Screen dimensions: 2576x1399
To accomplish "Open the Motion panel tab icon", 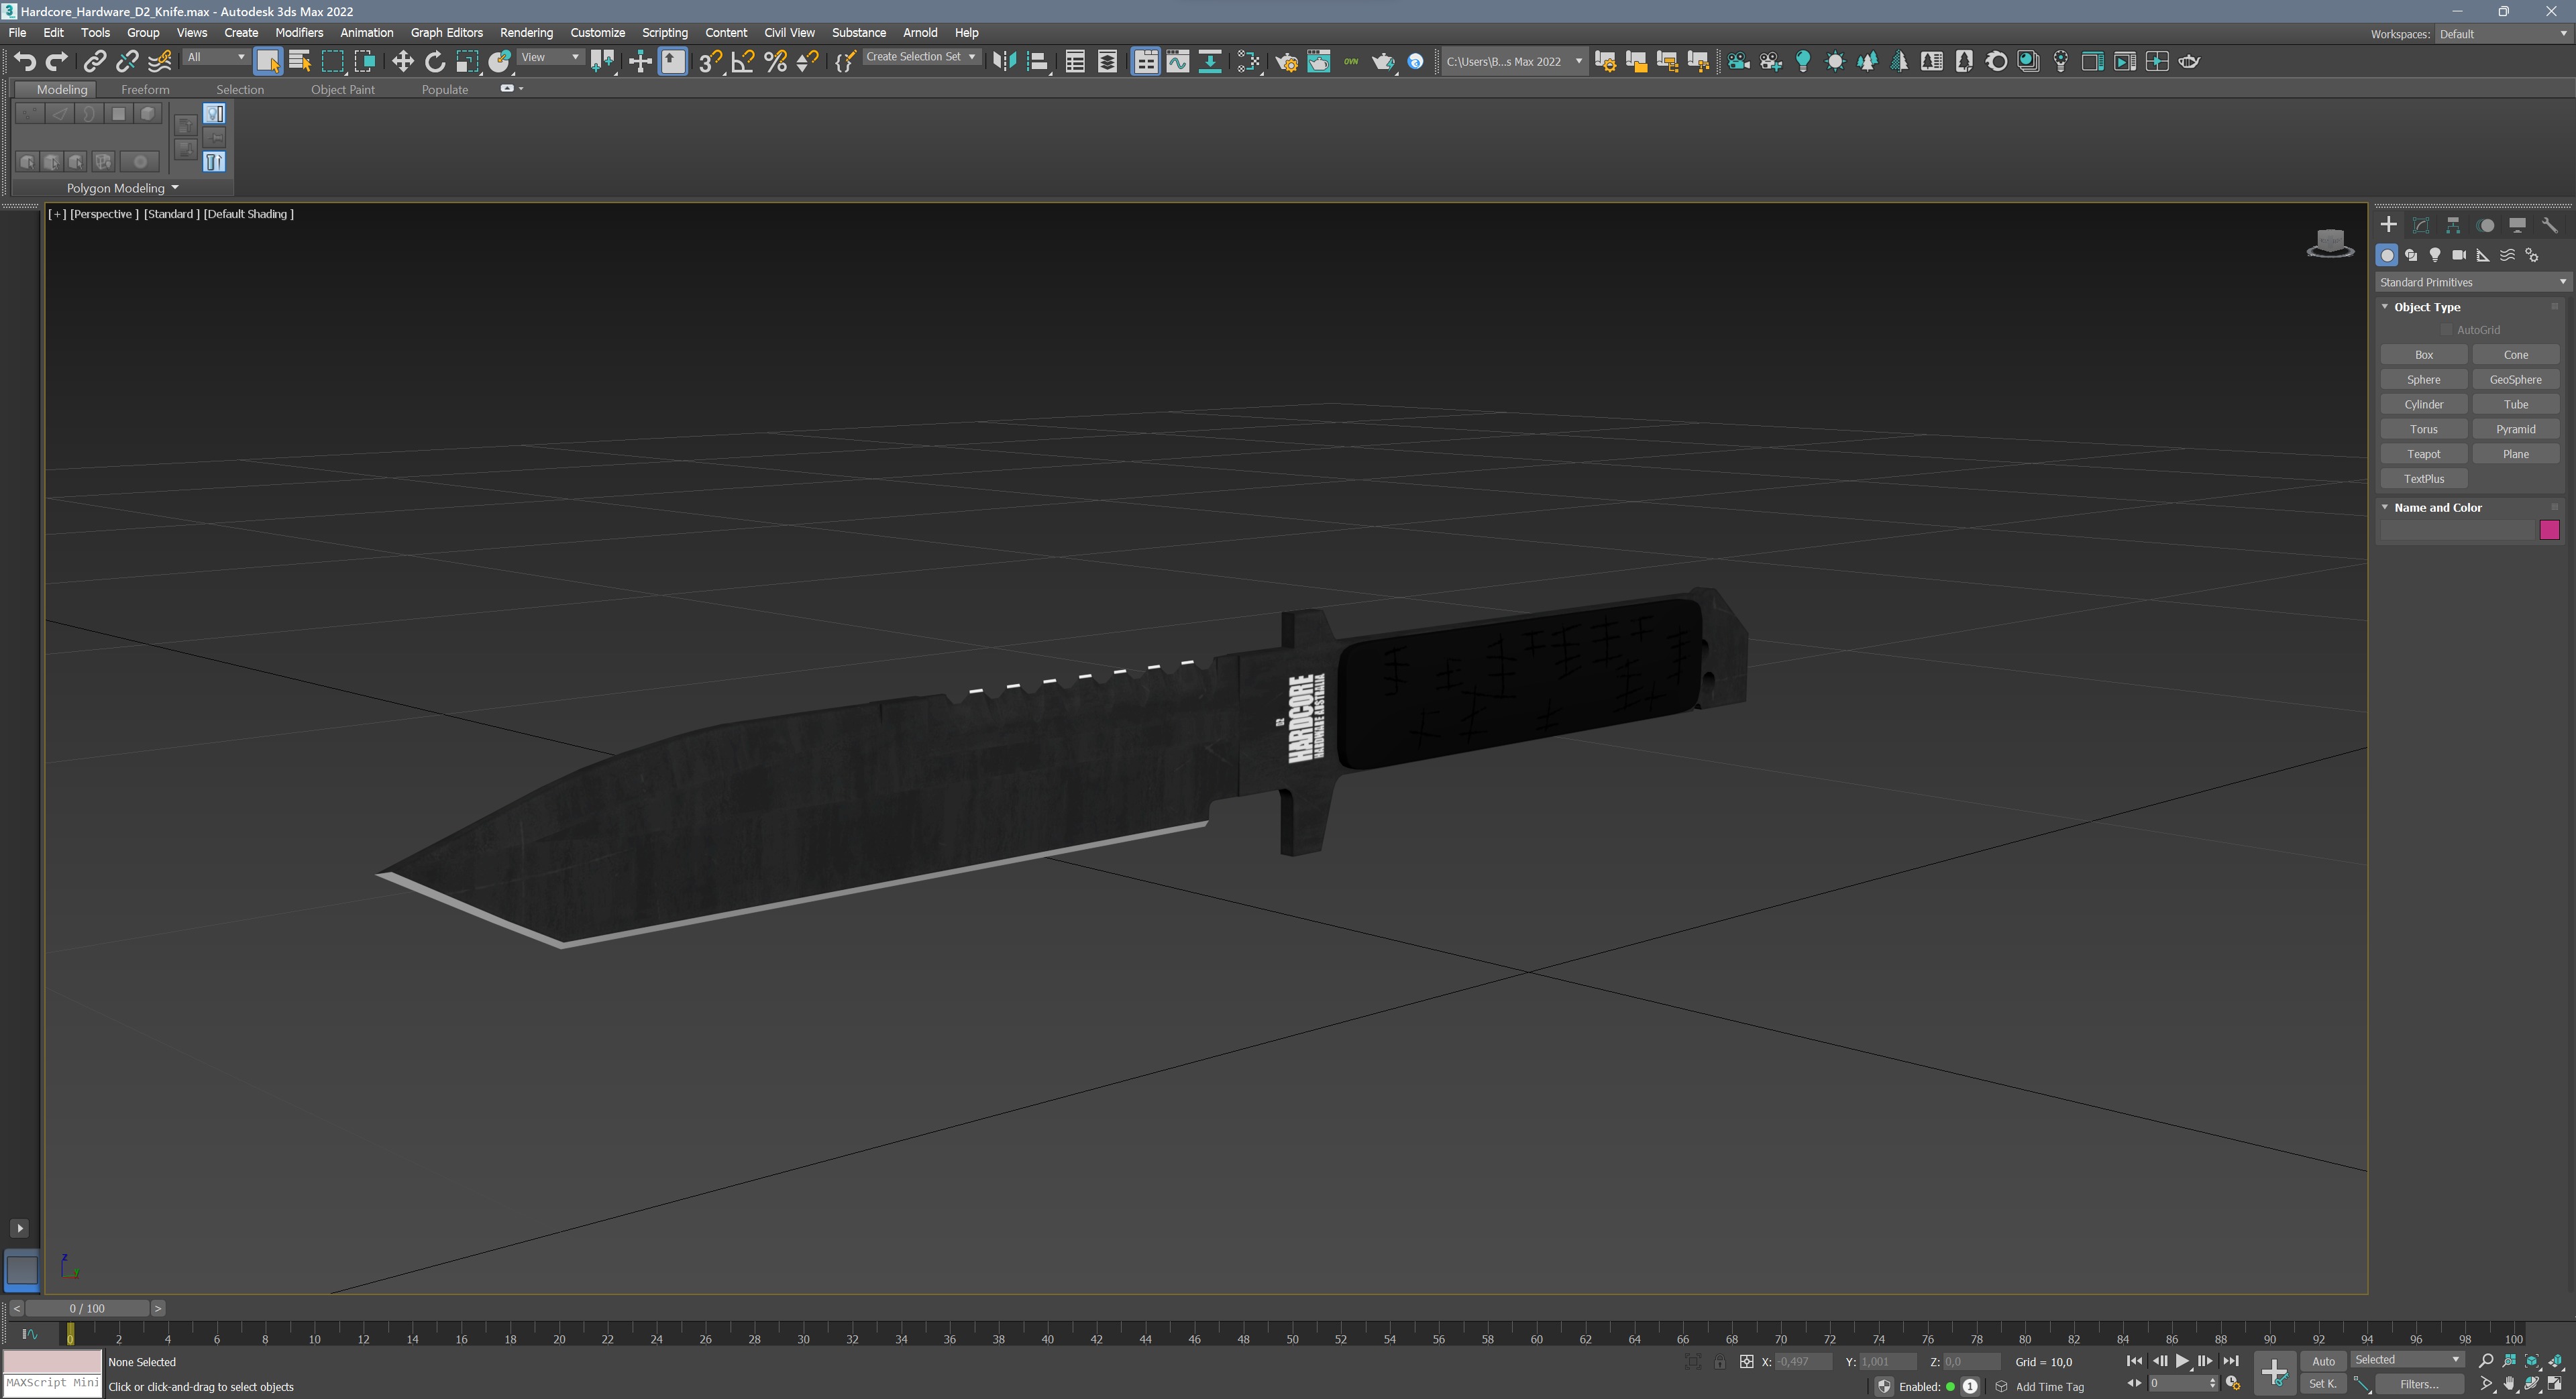I will [x=2486, y=225].
